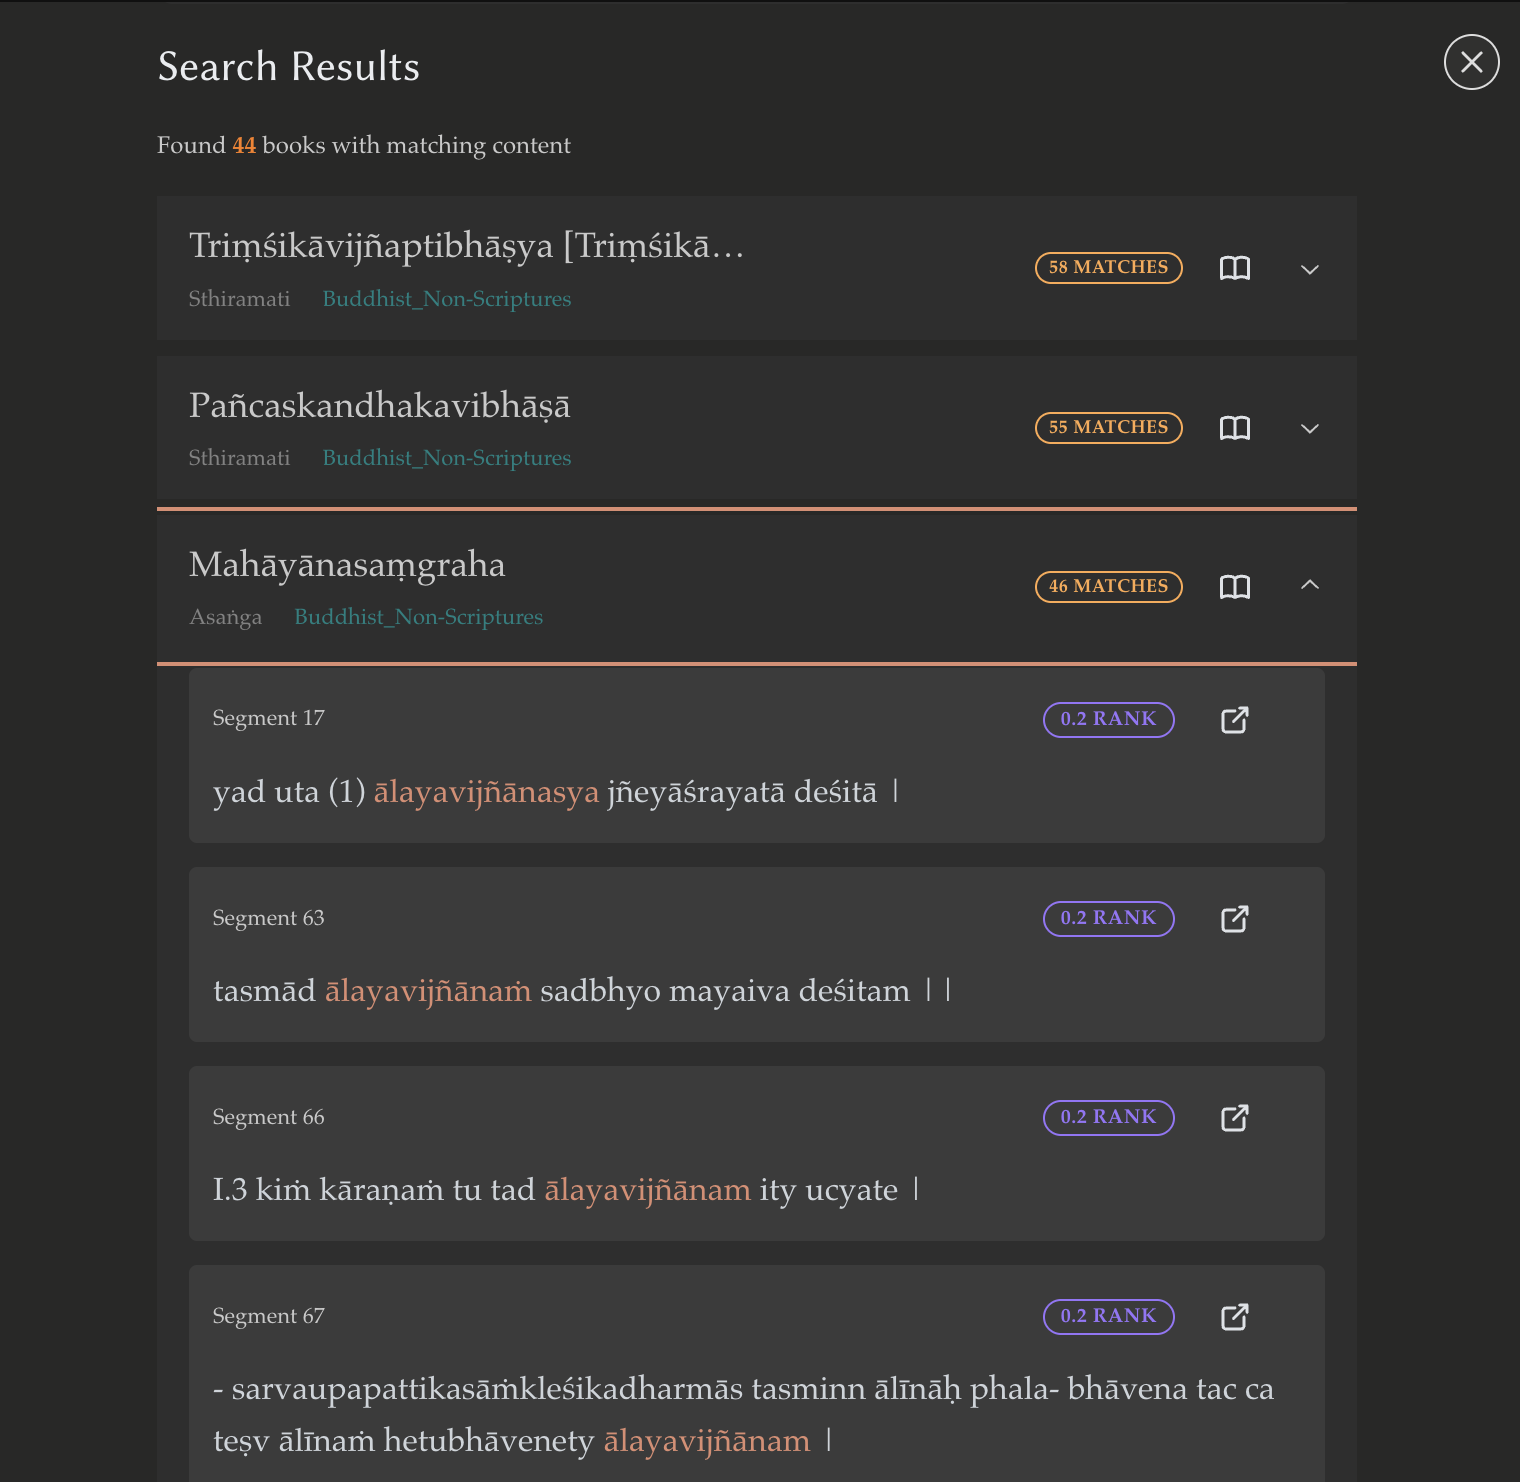
Task: Open book icon for Pañcaskandhakavibhāṣā
Action: coord(1235,428)
